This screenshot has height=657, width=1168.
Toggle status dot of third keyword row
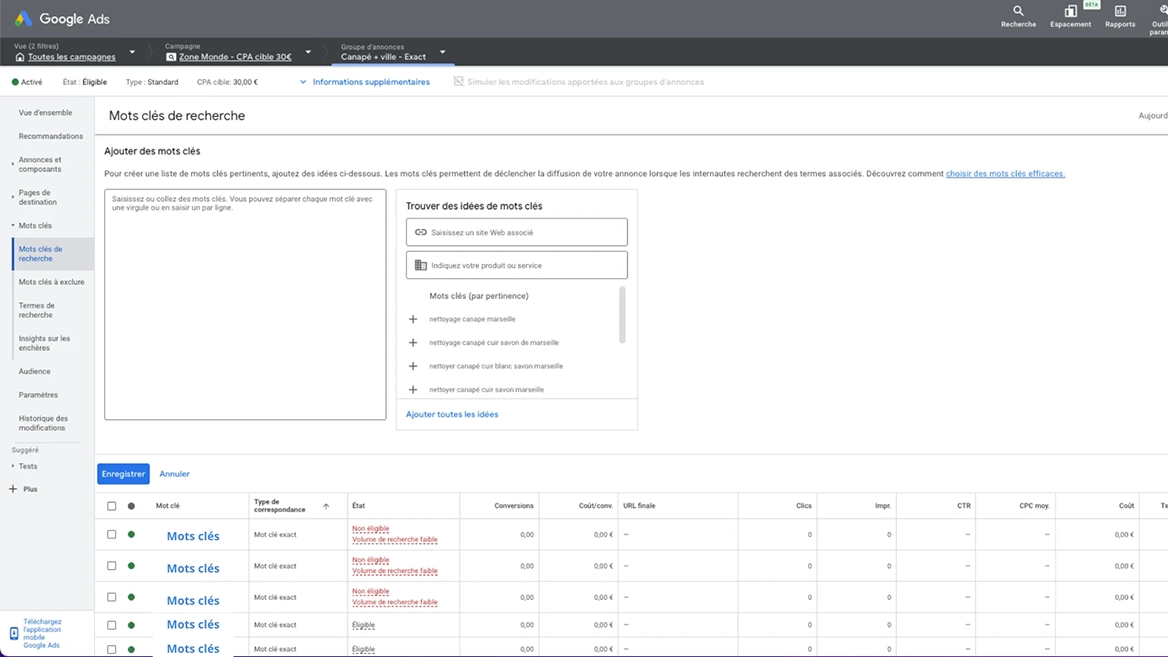coord(131,597)
